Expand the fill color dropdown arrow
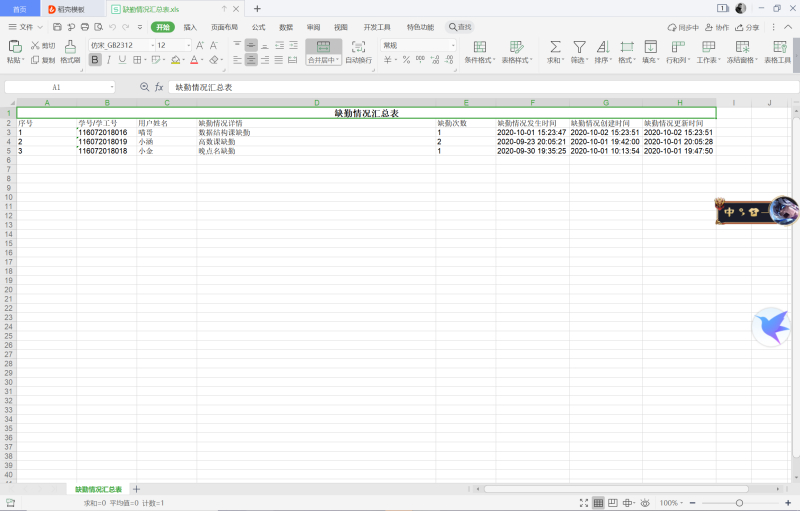Screen dimensions: 800x511 pyautogui.click(x=184, y=60)
